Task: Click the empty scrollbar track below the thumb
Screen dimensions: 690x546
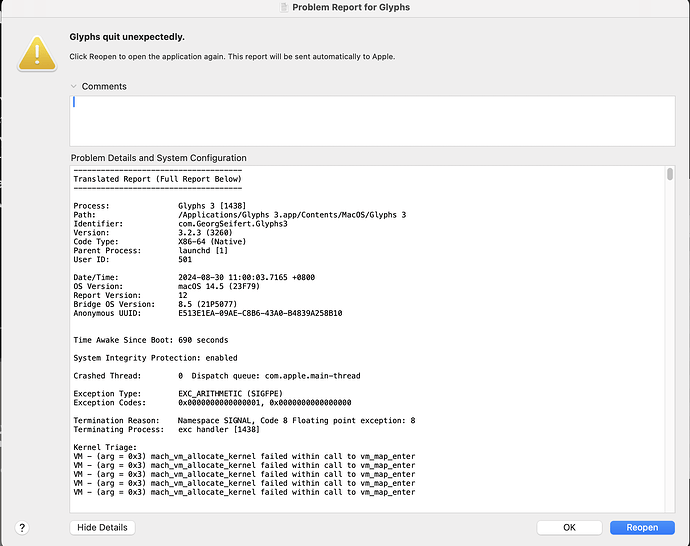Action: click(x=669, y=350)
